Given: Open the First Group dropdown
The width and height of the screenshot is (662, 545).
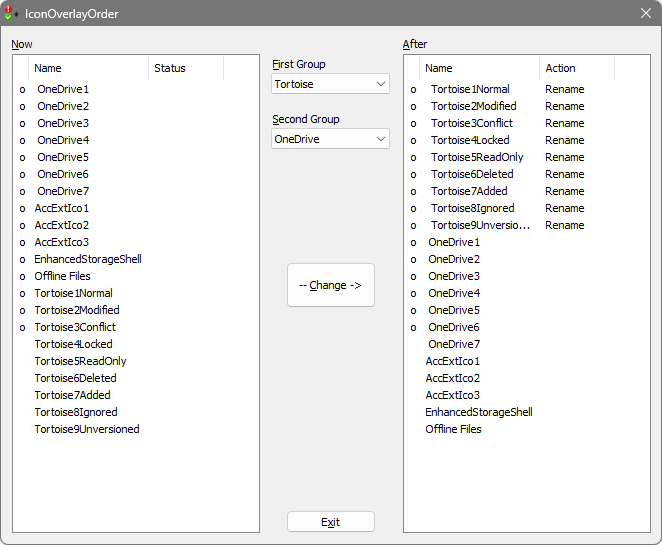Looking at the screenshot, I should click(330, 84).
